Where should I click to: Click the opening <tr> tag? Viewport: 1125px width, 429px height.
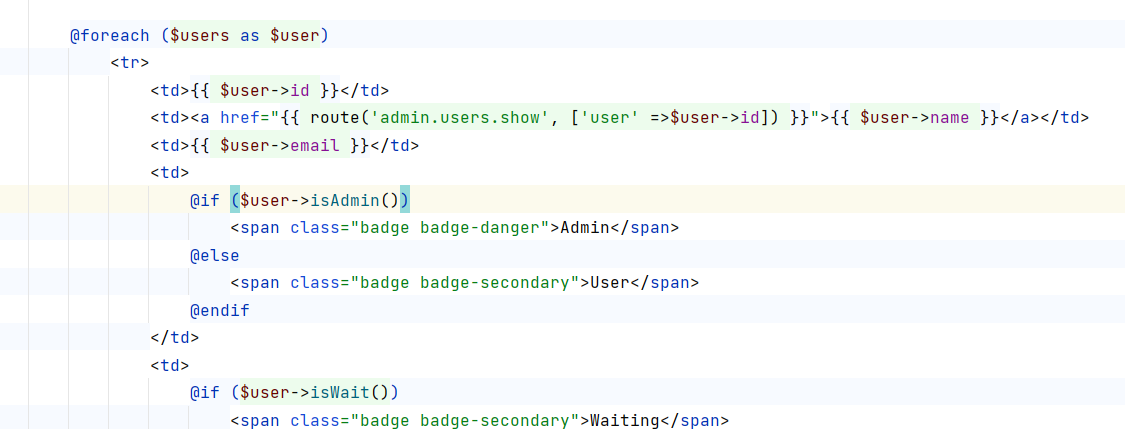click(130, 62)
